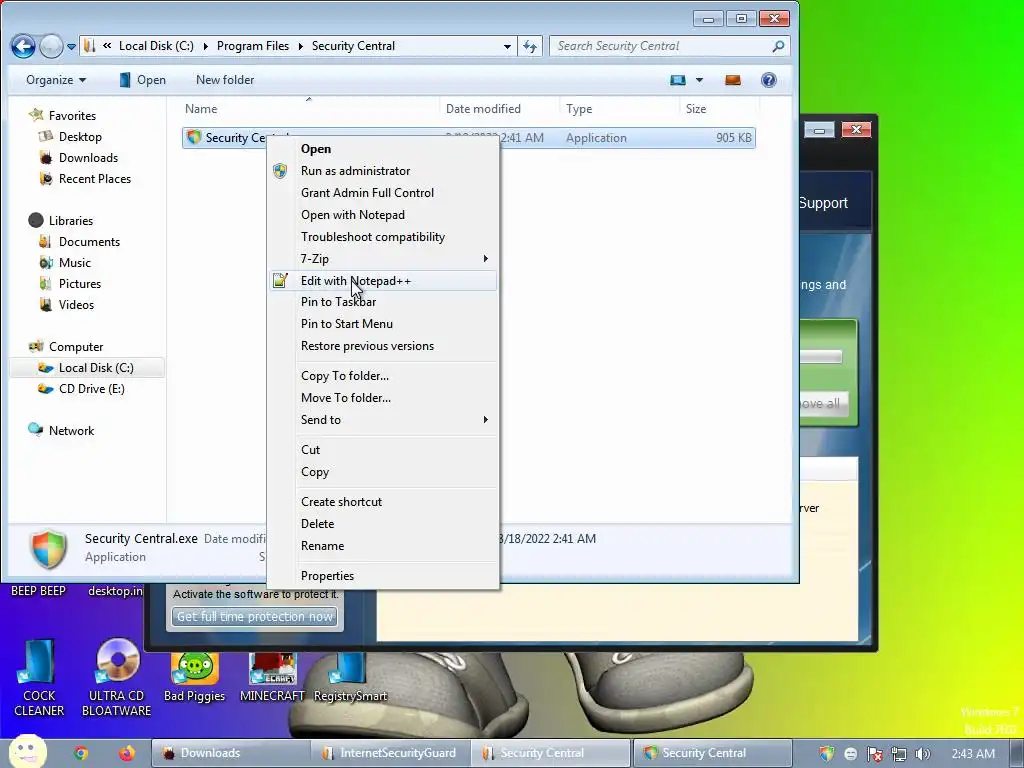Click the refresh button beside address bar
The image size is (1024, 768).
coord(530,46)
